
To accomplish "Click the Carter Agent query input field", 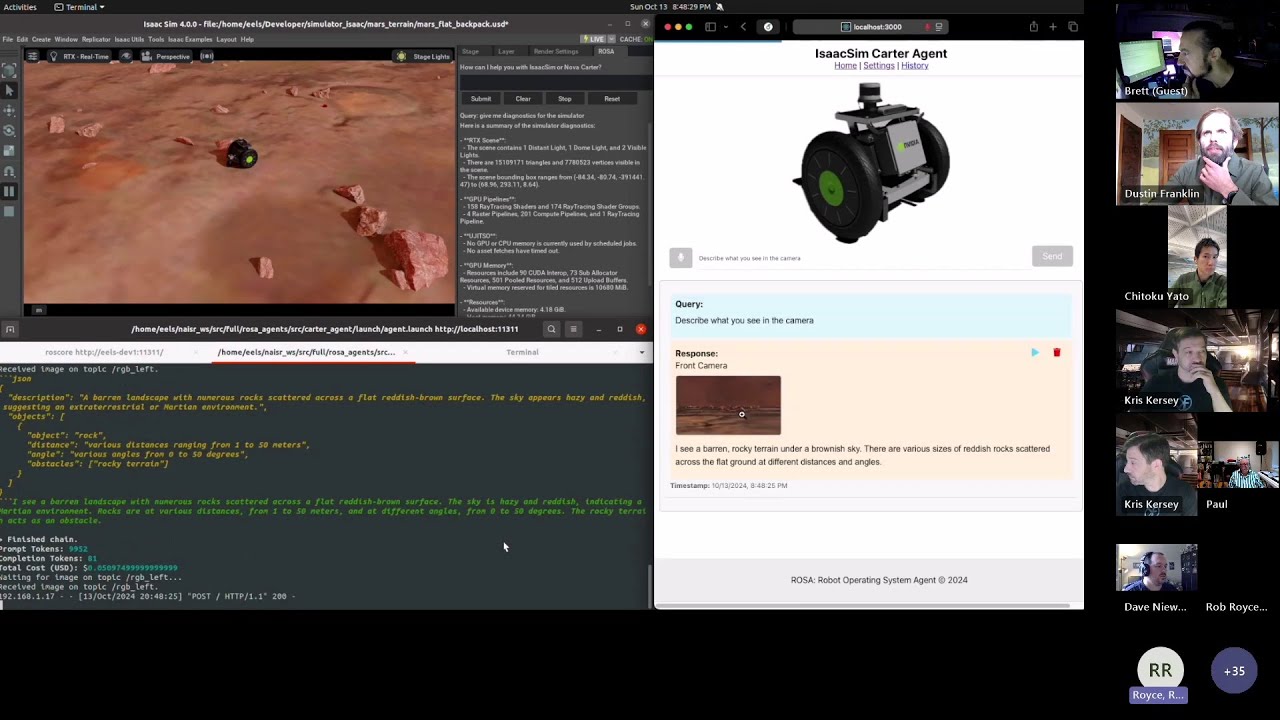I will (x=862, y=258).
